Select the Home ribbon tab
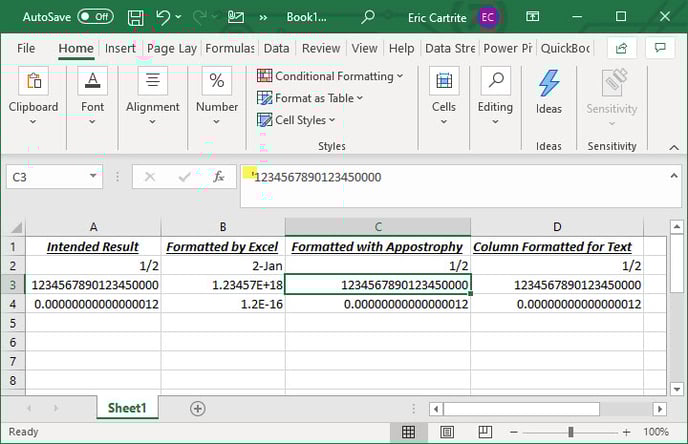Viewport: 688px width, 444px height. point(76,48)
